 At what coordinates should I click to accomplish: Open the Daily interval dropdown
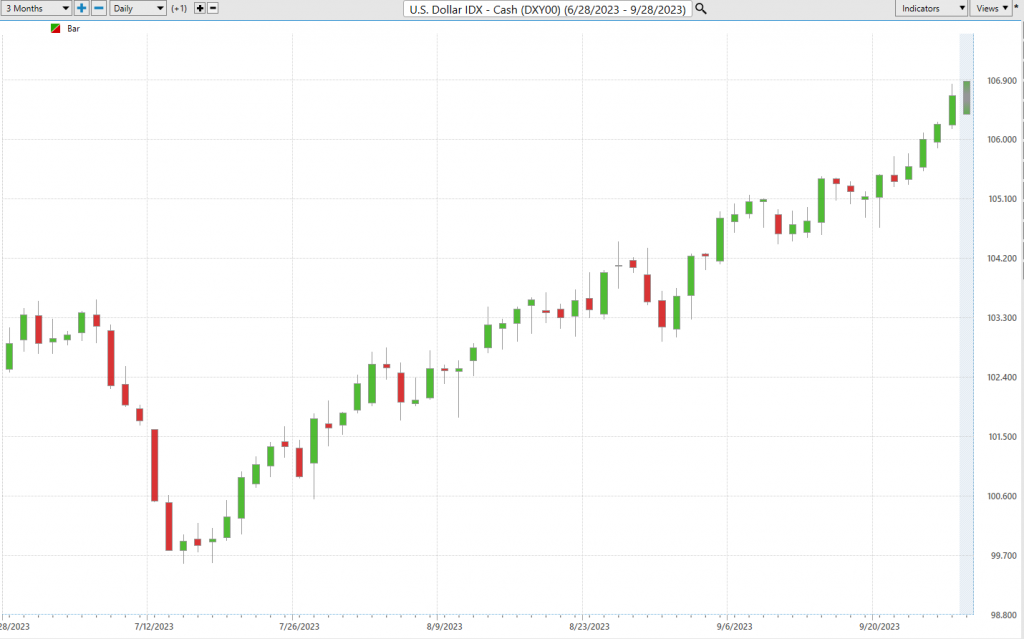[138, 8]
